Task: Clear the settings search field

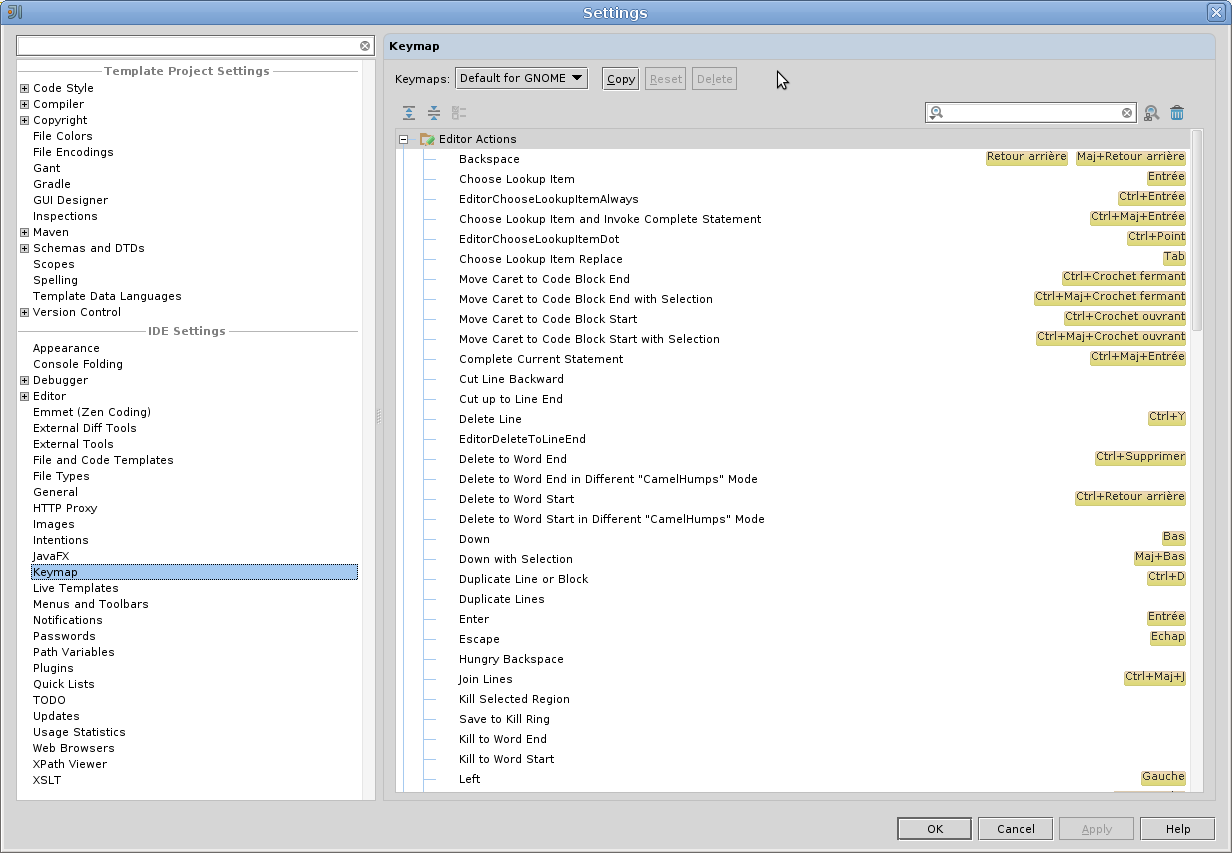Action: click(x=365, y=46)
